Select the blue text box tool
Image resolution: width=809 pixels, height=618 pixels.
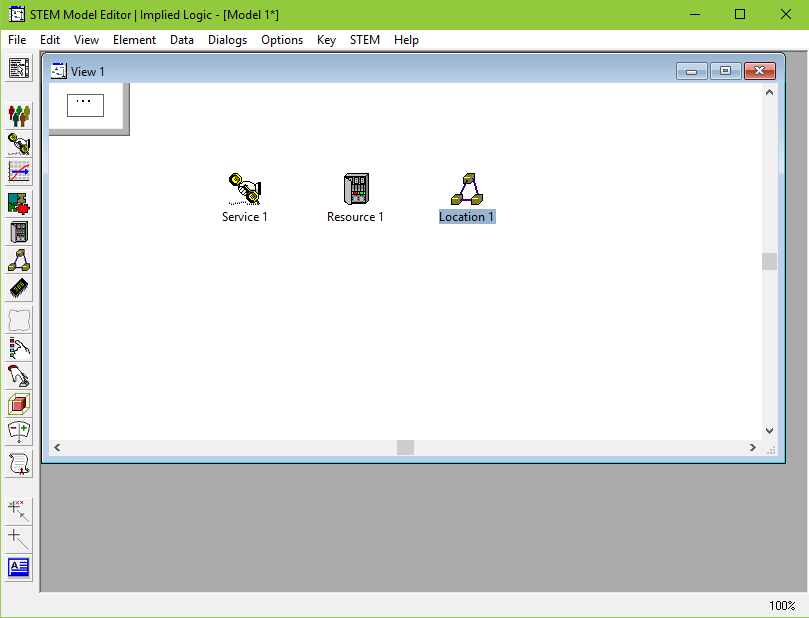coord(19,567)
